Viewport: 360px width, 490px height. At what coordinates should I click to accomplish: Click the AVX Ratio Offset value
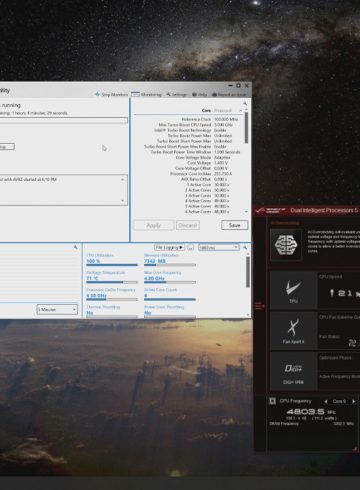coord(220,179)
